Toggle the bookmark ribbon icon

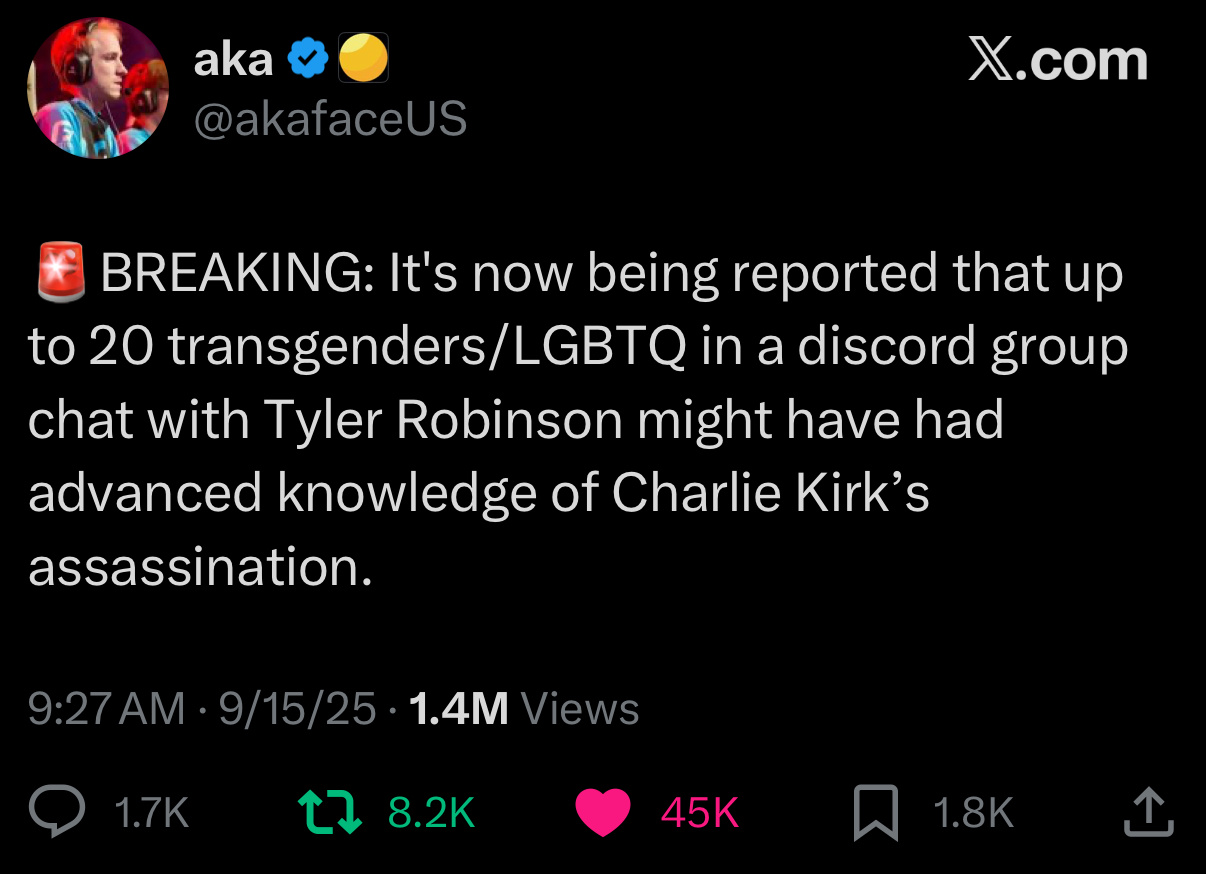pyautogui.click(x=877, y=812)
